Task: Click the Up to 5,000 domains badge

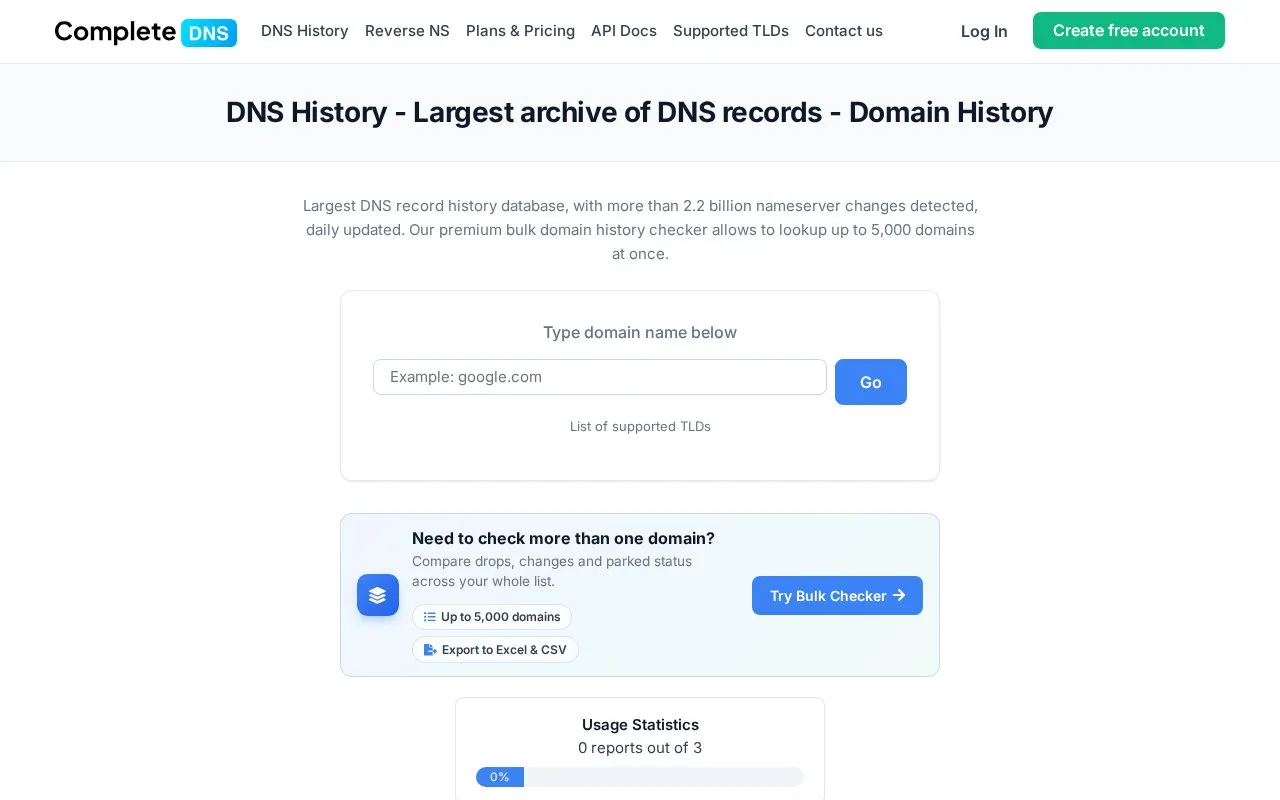Action: pyautogui.click(x=492, y=617)
